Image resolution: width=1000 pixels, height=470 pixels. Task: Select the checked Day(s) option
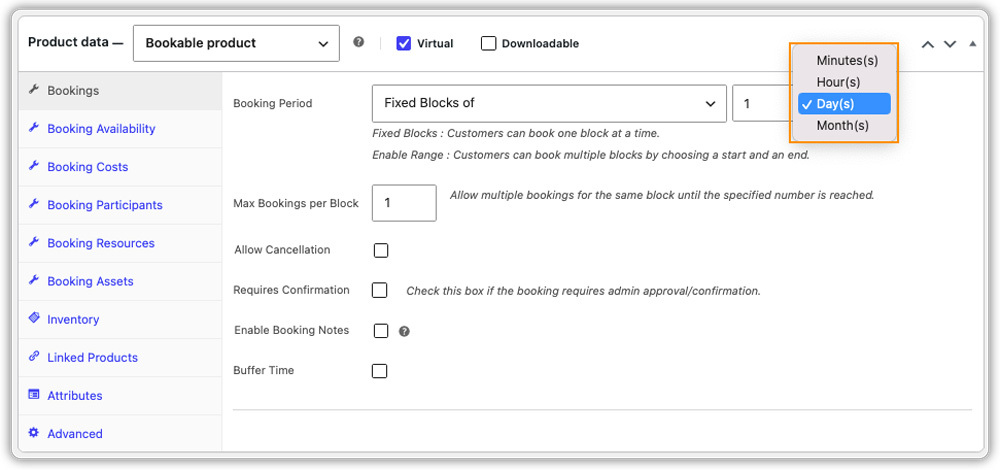844,104
